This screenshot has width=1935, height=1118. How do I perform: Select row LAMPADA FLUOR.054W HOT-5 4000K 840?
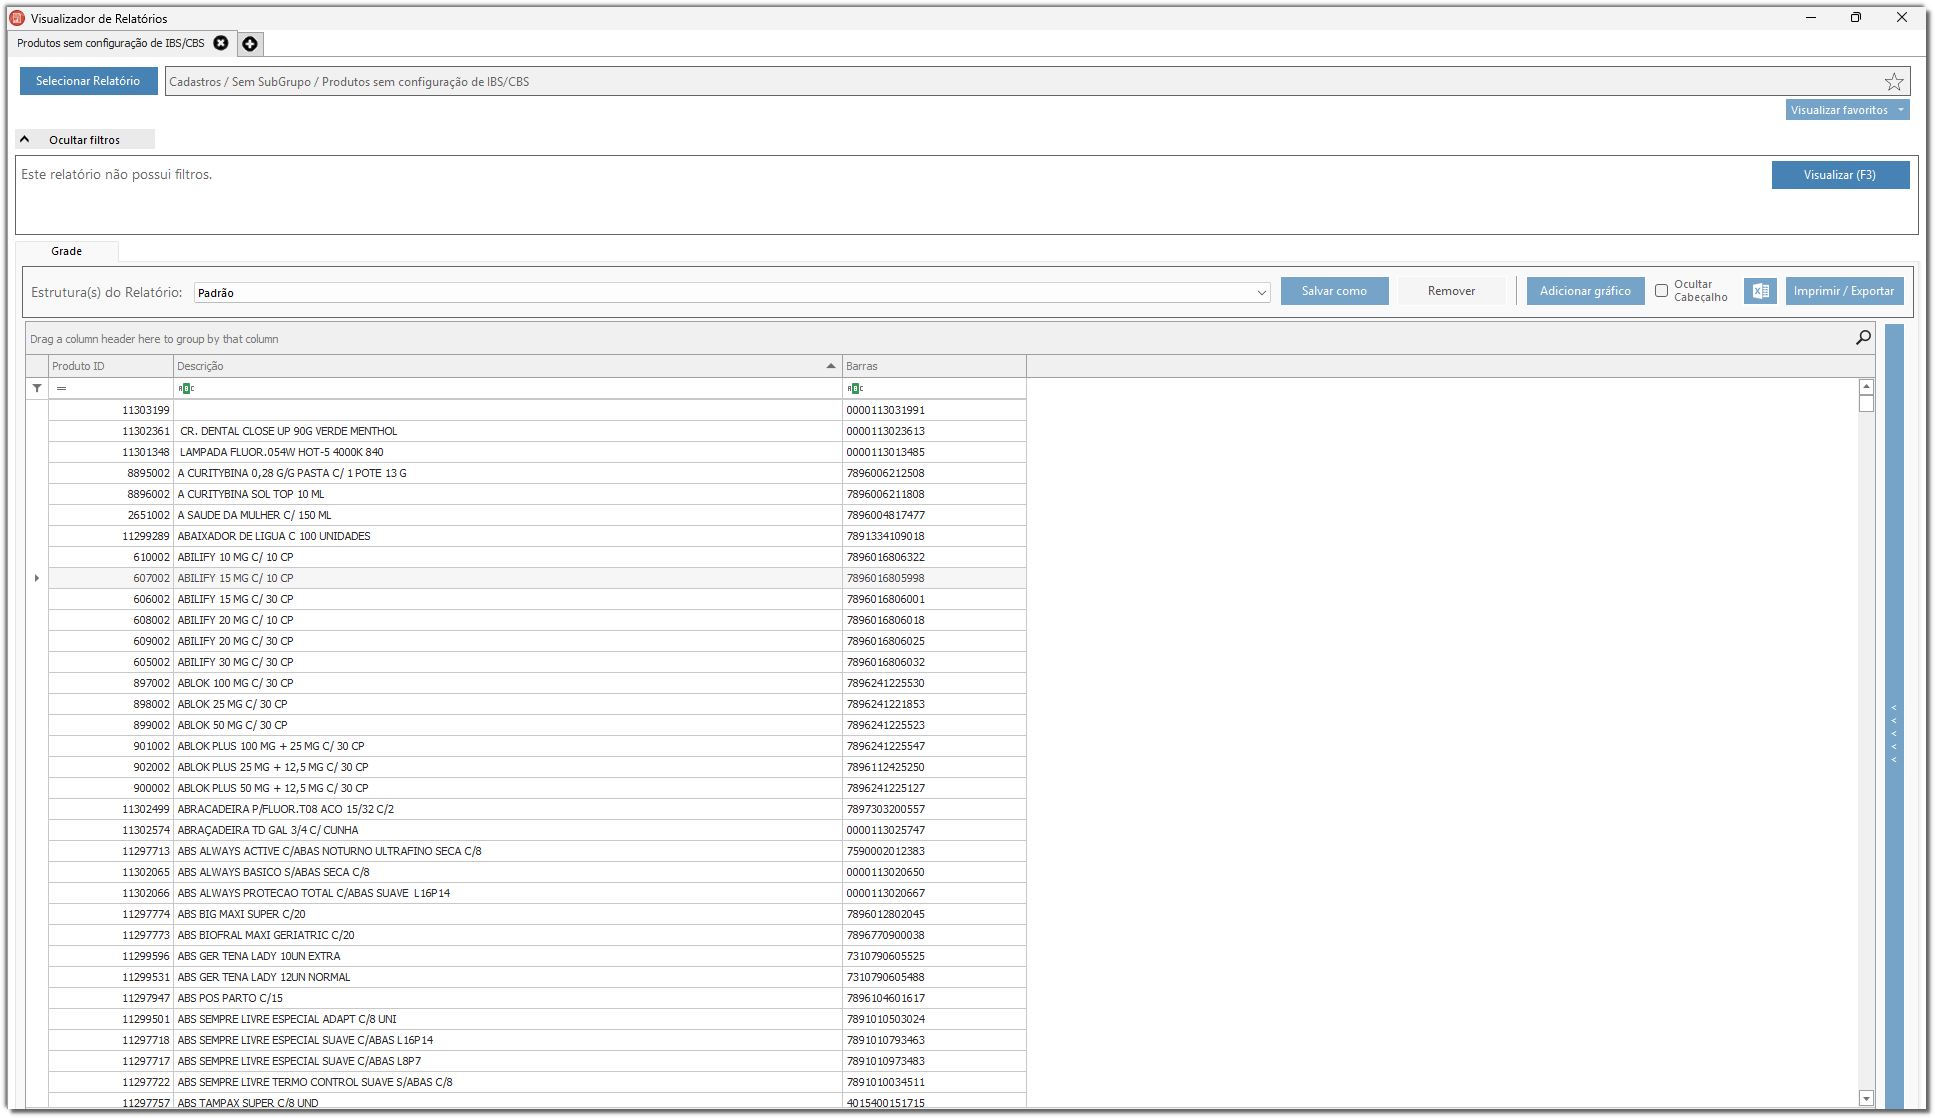(x=537, y=452)
